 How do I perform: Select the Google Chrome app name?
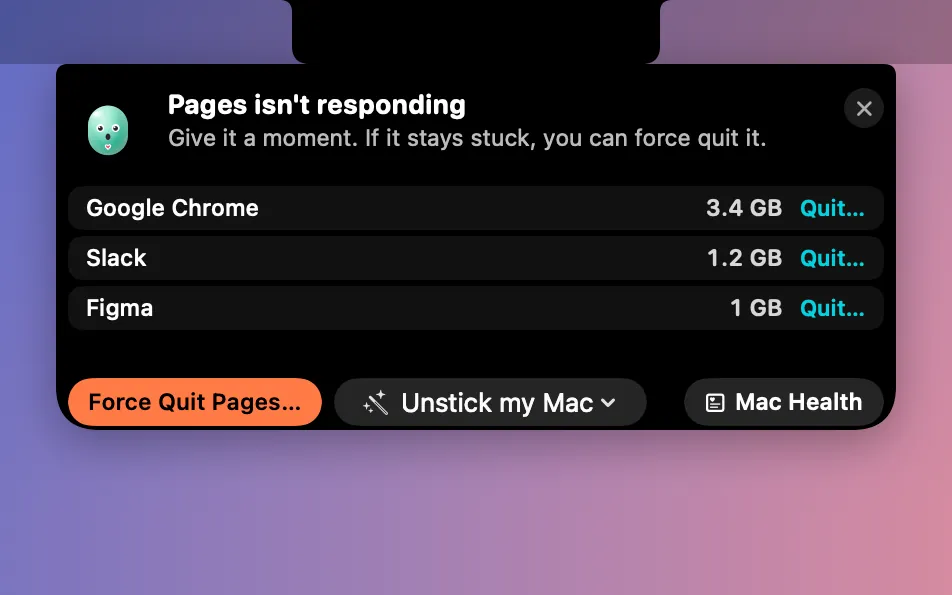(172, 208)
